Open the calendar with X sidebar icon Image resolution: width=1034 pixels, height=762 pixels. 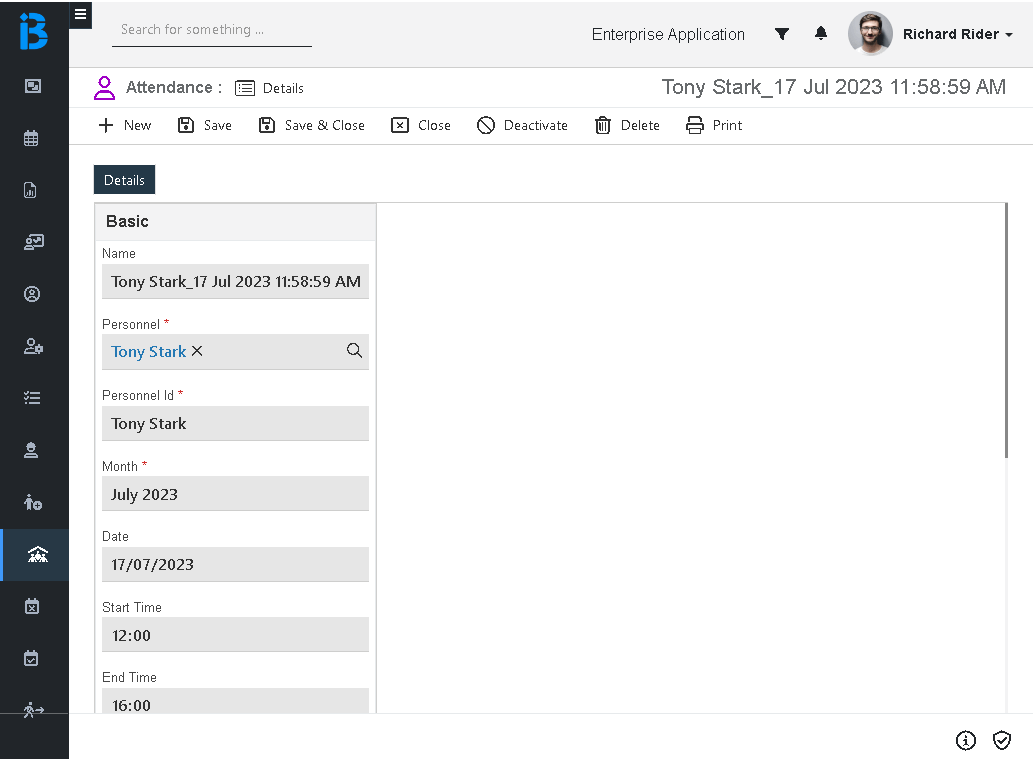32,606
